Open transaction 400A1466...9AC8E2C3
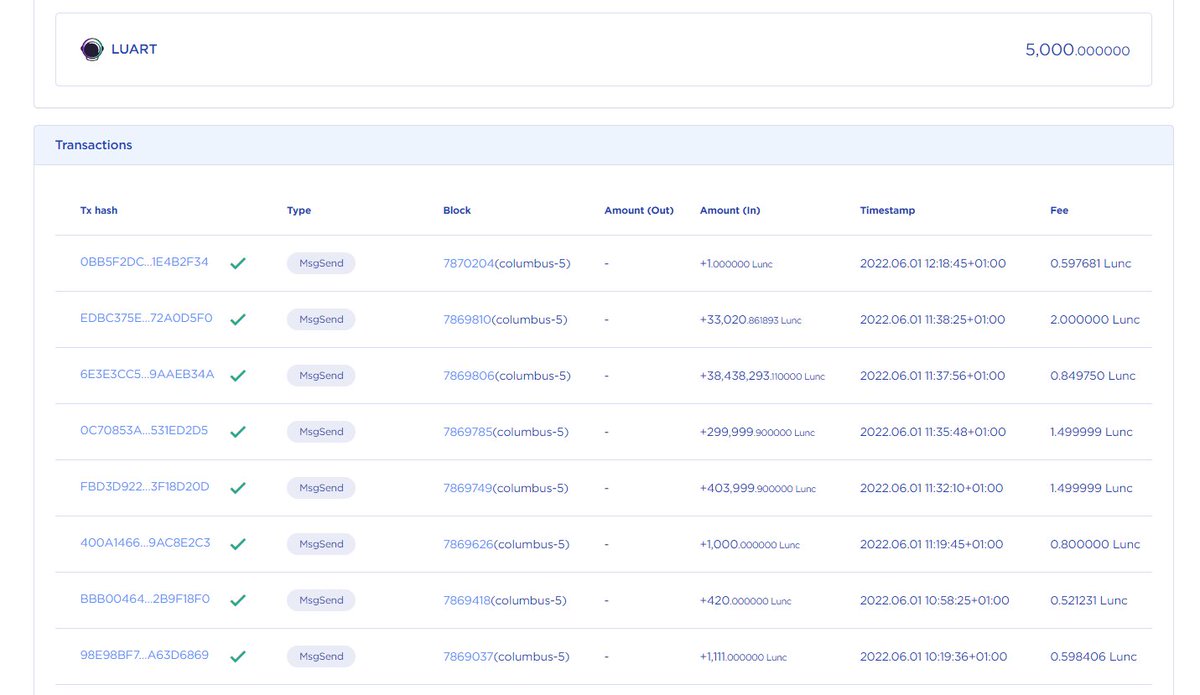Screen dimensions: 1200x695 coord(145,543)
